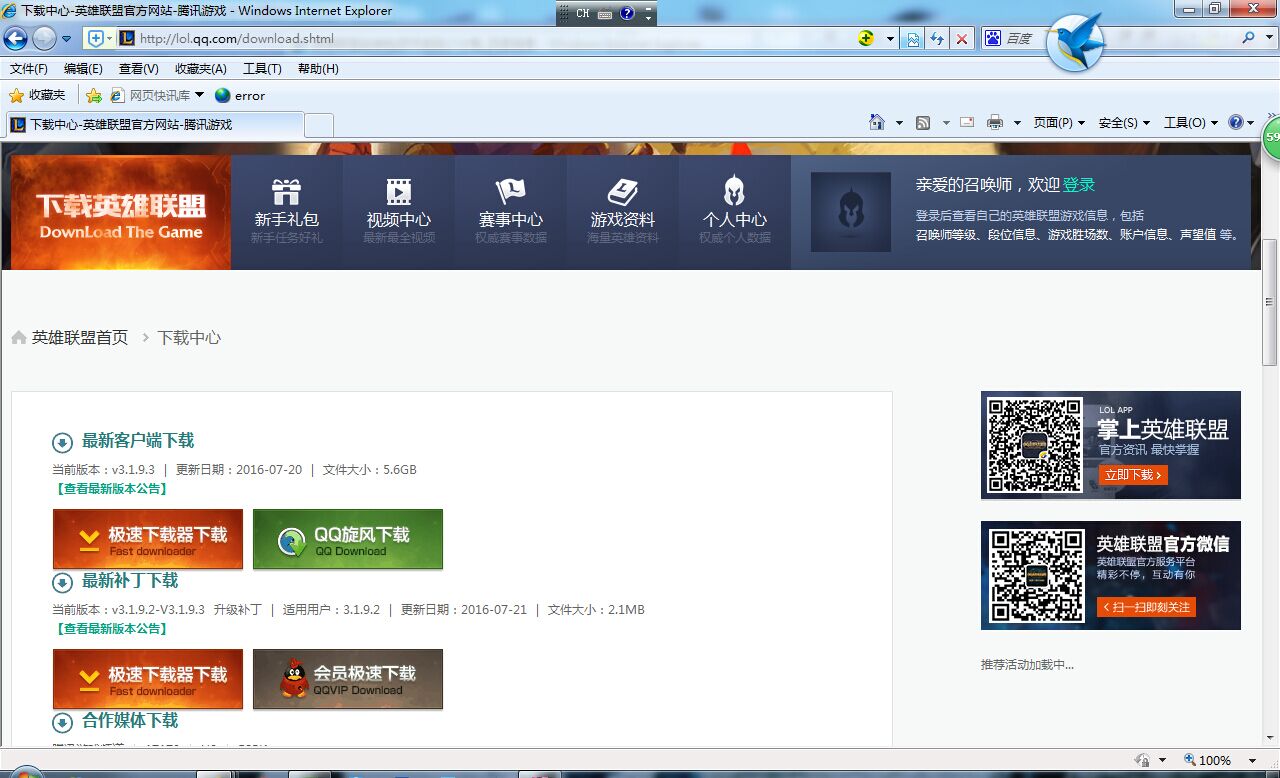1280x778 pixels.
Task: Click the IME help icon in language bar
Action: tap(627, 14)
